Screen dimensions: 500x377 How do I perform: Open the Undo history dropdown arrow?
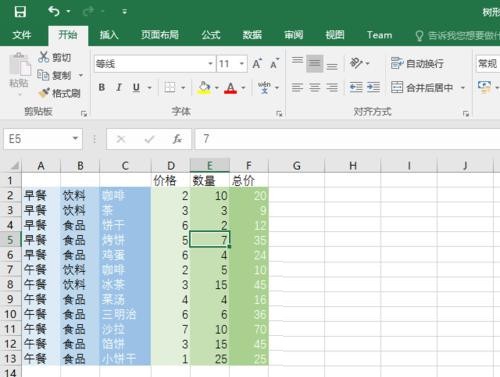[x=68, y=12]
